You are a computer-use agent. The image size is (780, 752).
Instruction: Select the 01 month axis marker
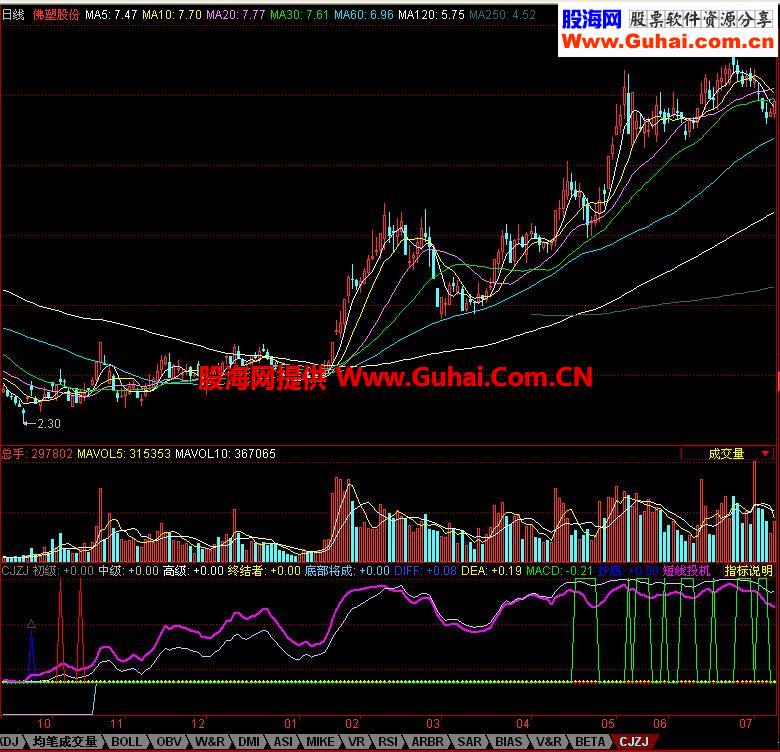(291, 724)
